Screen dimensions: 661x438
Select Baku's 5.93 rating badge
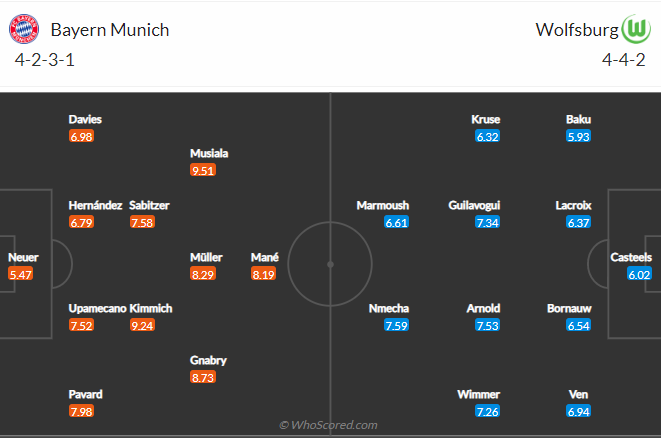click(x=578, y=136)
